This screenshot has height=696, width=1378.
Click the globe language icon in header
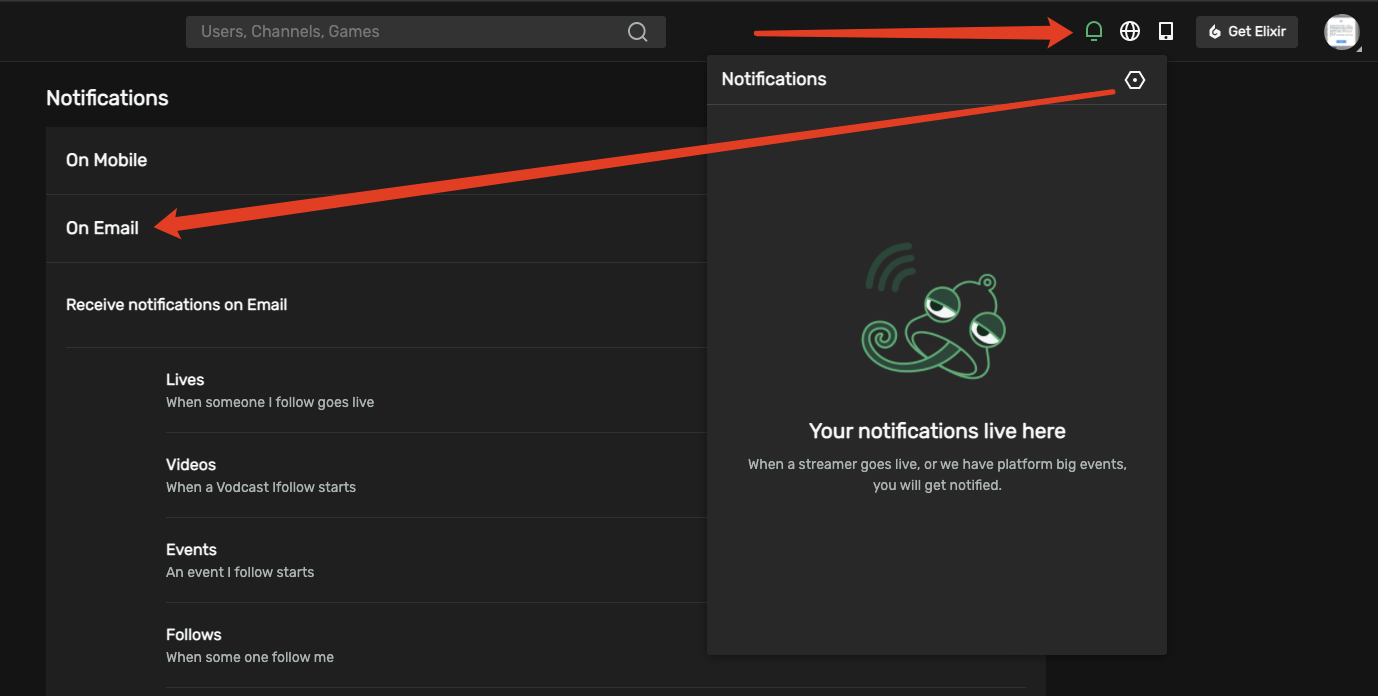(1129, 30)
